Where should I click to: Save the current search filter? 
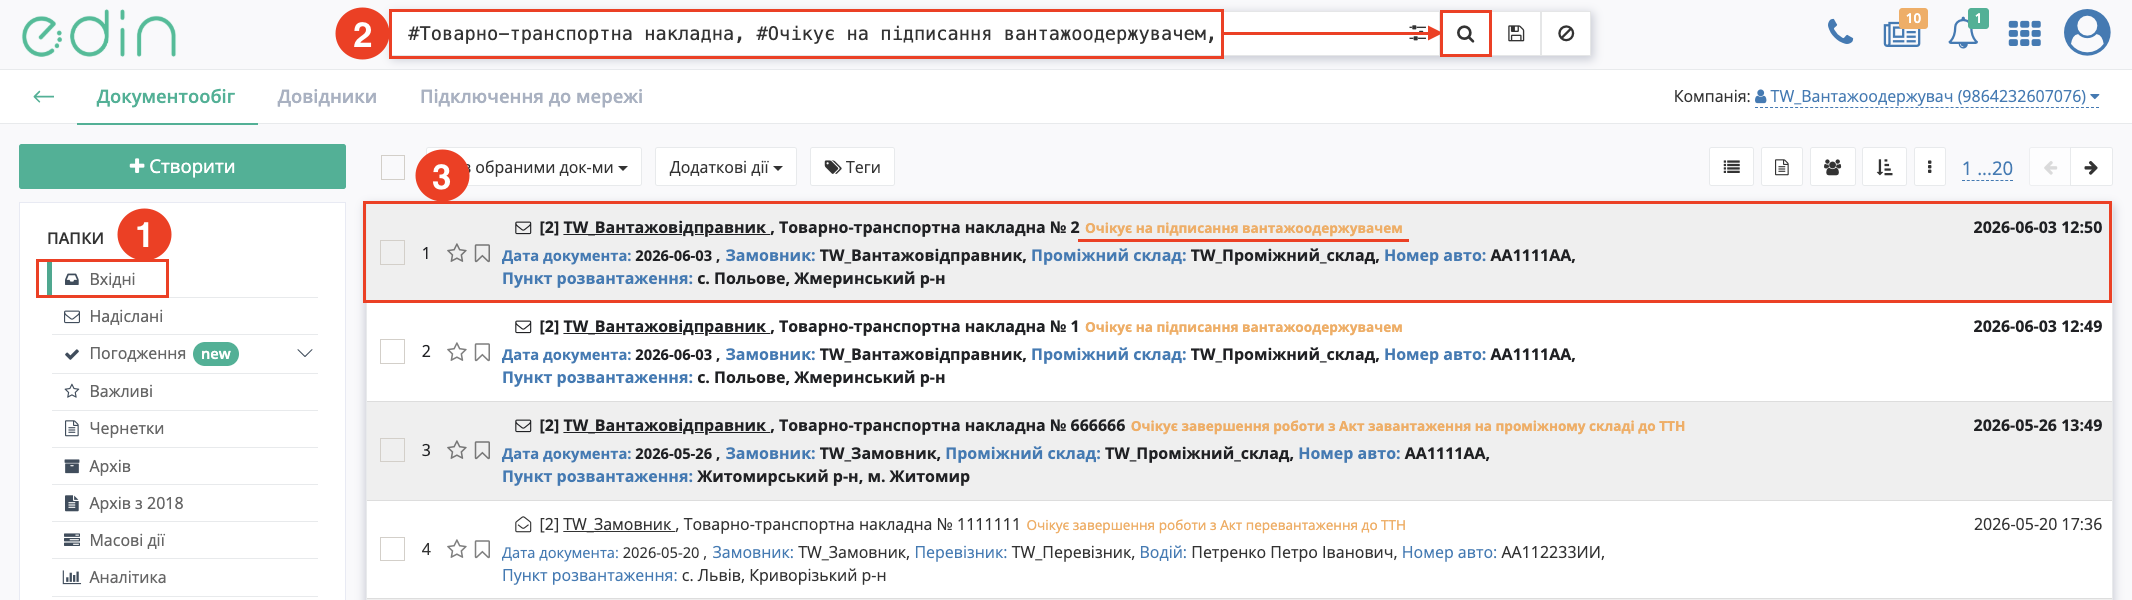1516,34
